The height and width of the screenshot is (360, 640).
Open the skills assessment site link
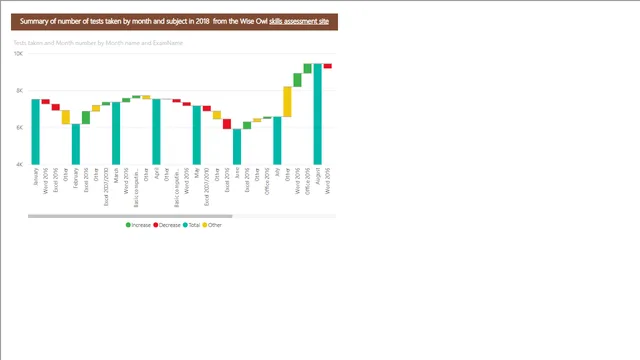click(299, 21)
